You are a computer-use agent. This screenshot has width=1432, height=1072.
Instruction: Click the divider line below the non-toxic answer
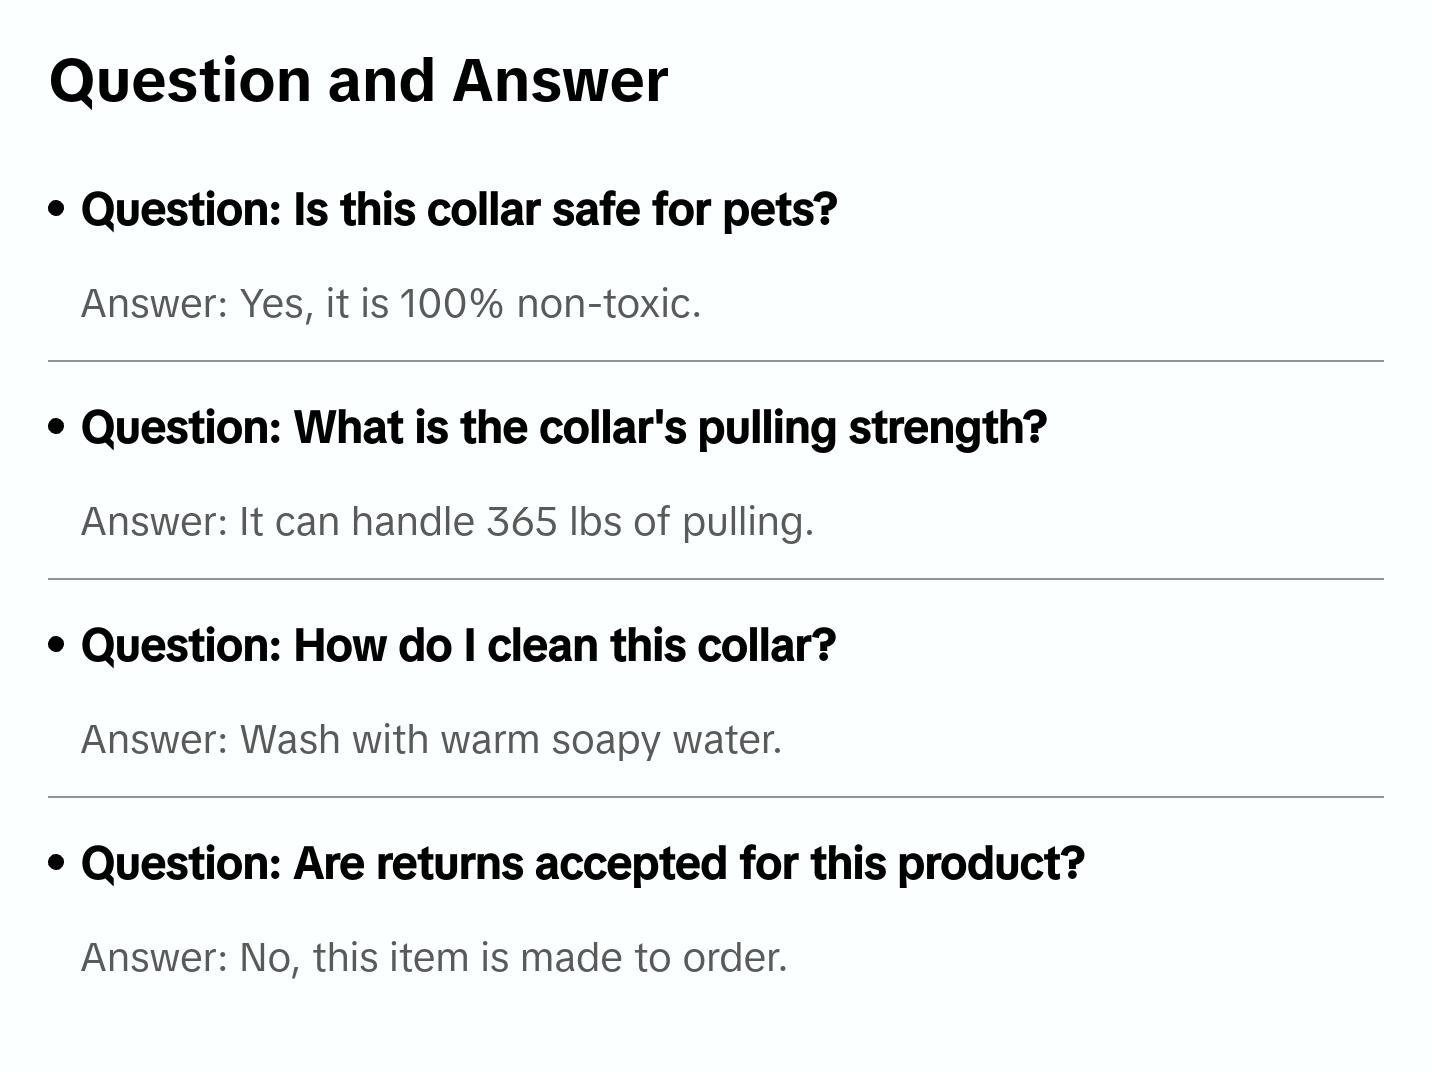[x=715, y=361]
